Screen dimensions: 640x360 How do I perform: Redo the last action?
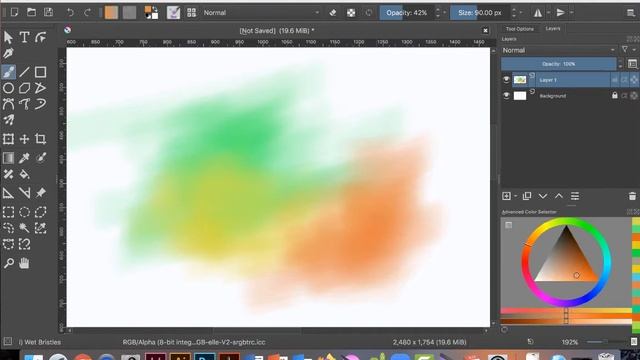coord(87,13)
